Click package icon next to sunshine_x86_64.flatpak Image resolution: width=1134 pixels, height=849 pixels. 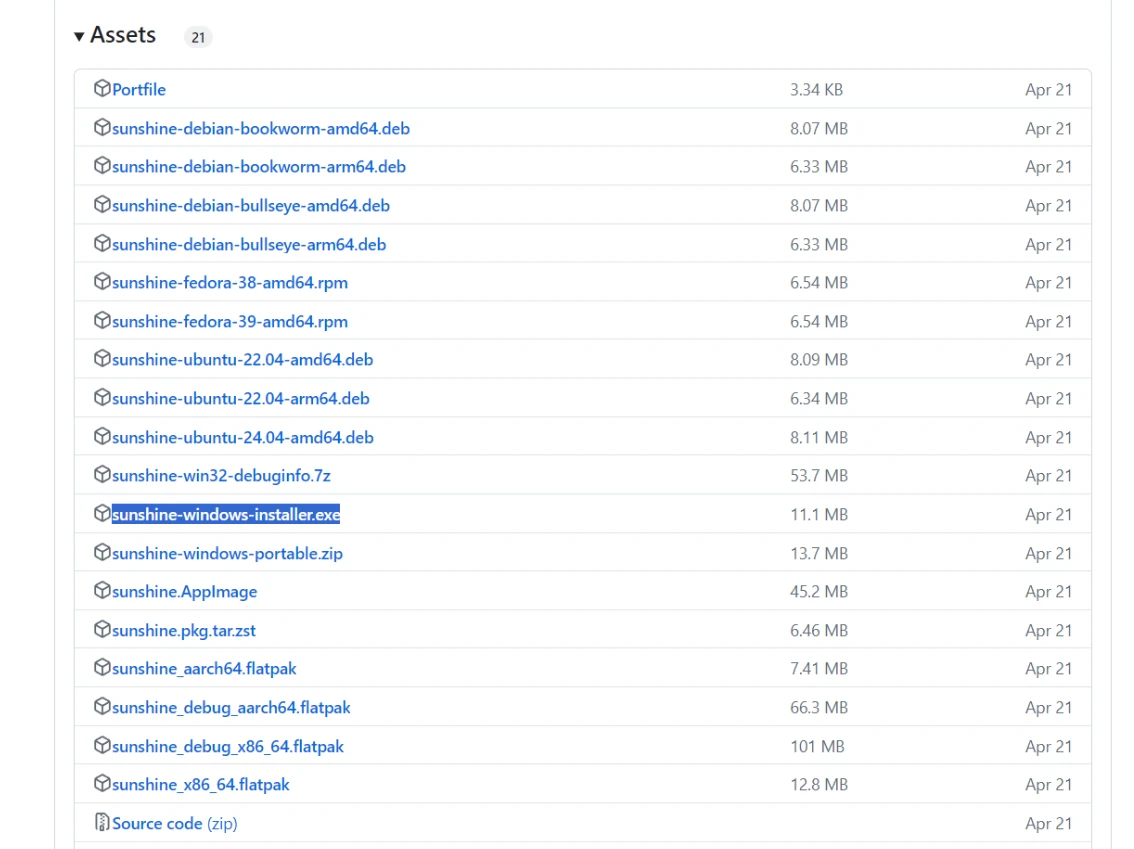[x=101, y=784]
